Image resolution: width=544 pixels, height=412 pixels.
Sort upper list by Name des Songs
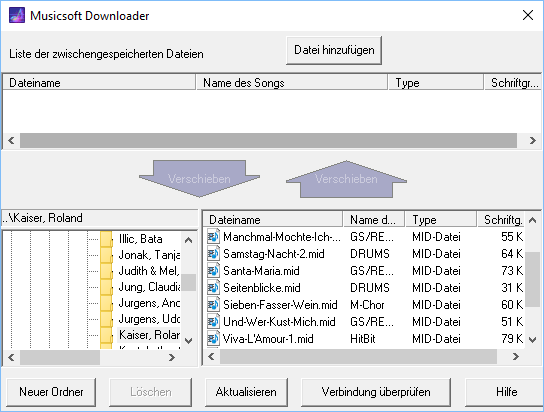pos(292,83)
